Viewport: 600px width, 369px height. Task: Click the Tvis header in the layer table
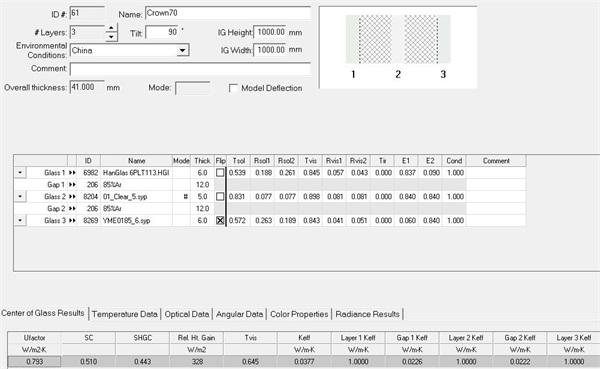pyautogui.click(x=310, y=161)
